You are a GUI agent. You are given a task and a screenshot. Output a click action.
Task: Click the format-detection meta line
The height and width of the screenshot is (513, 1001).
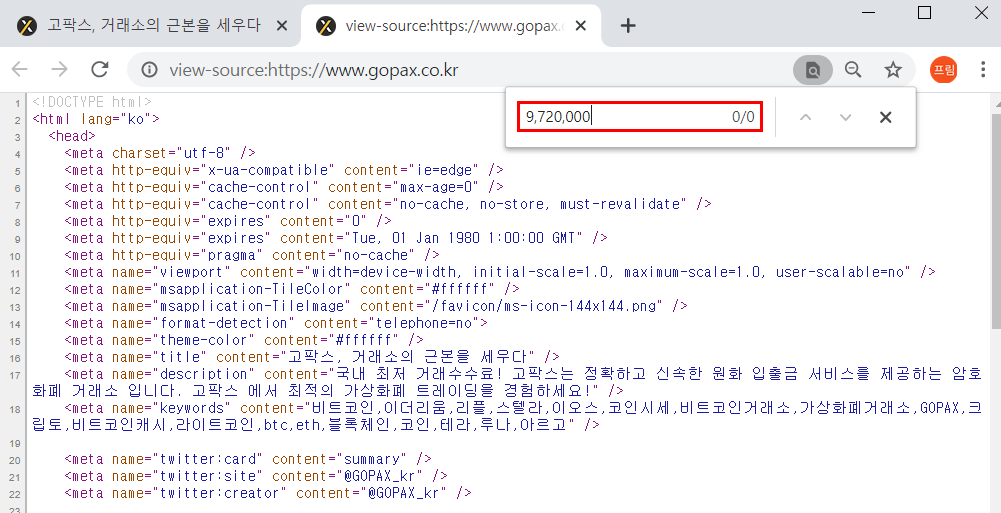click(276, 323)
